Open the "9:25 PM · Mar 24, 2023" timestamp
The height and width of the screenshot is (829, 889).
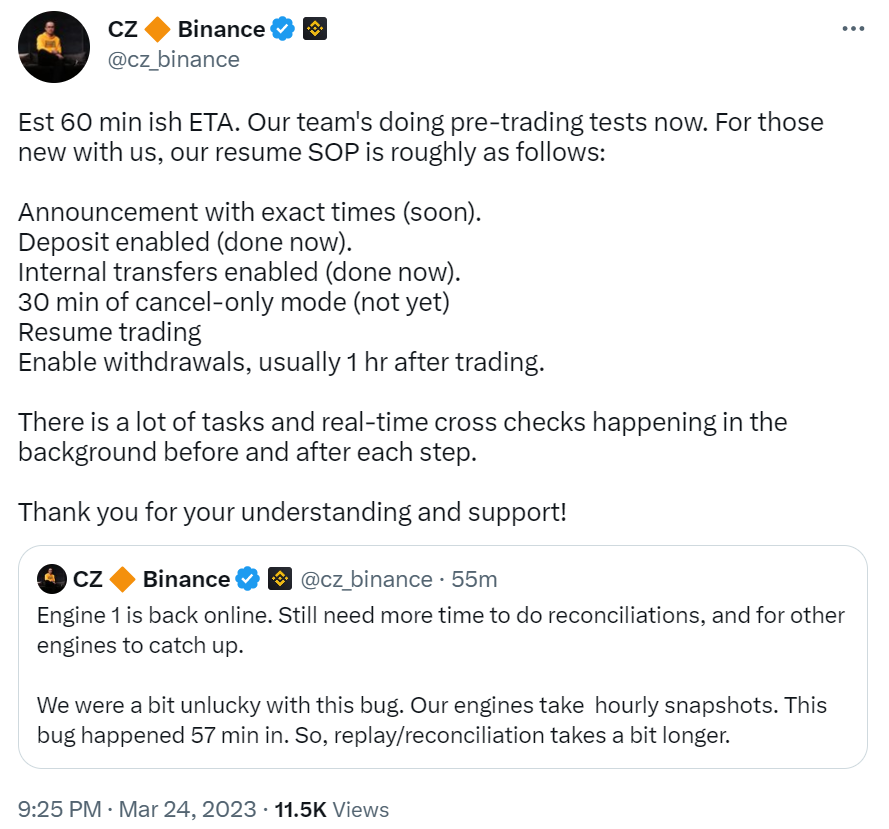click(137, 808)
